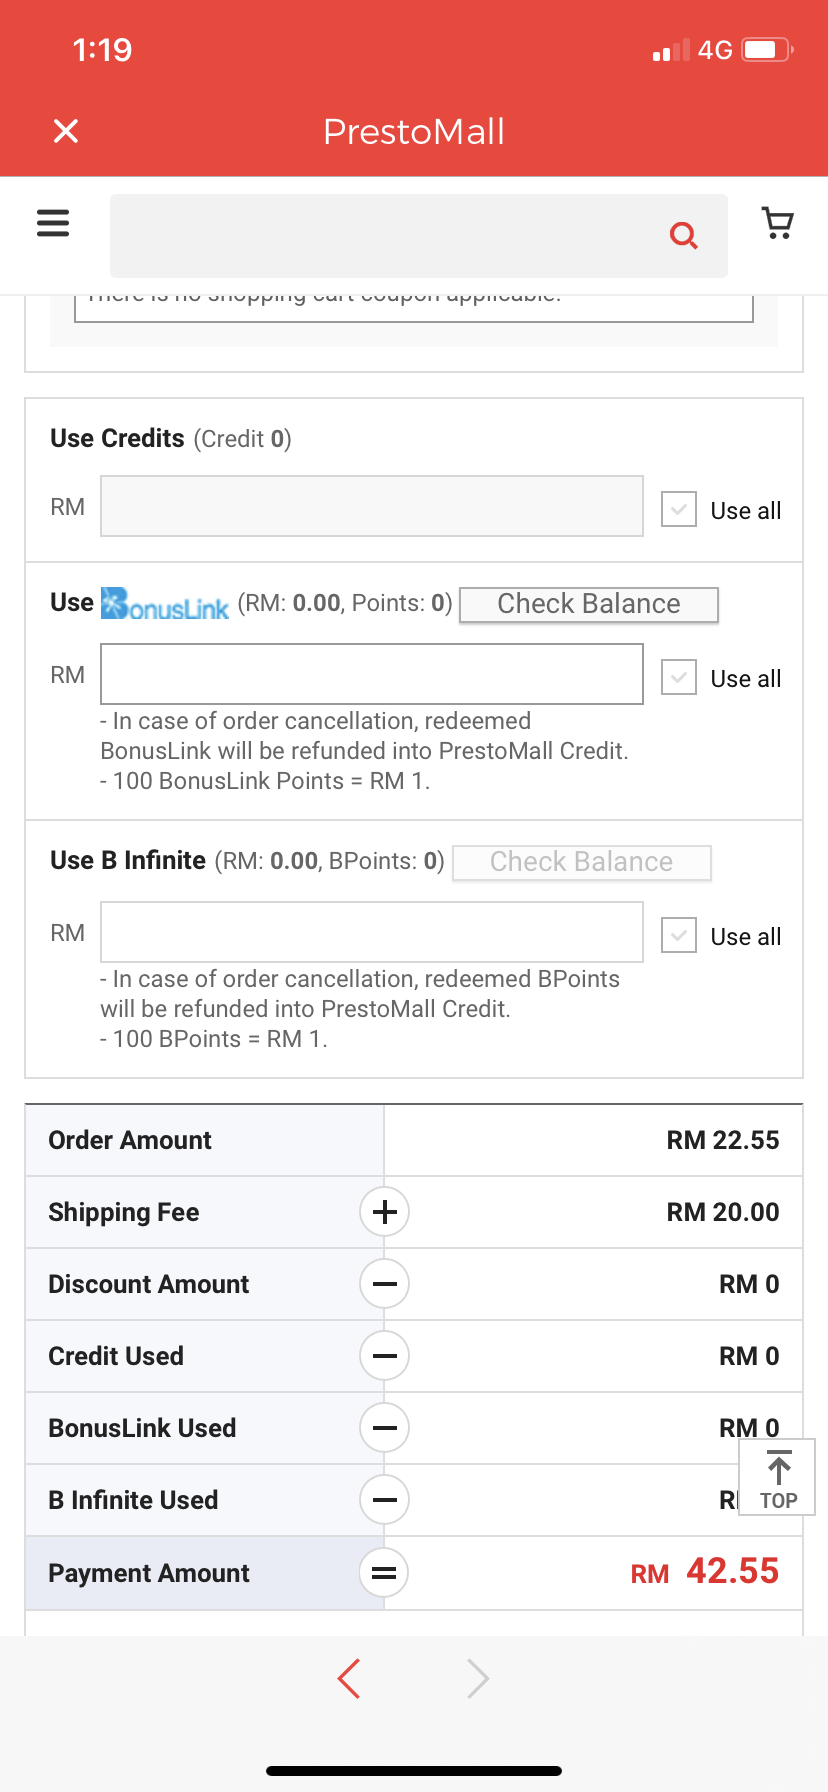
Task: Open the hamburger menu
Action: (53, 222)
